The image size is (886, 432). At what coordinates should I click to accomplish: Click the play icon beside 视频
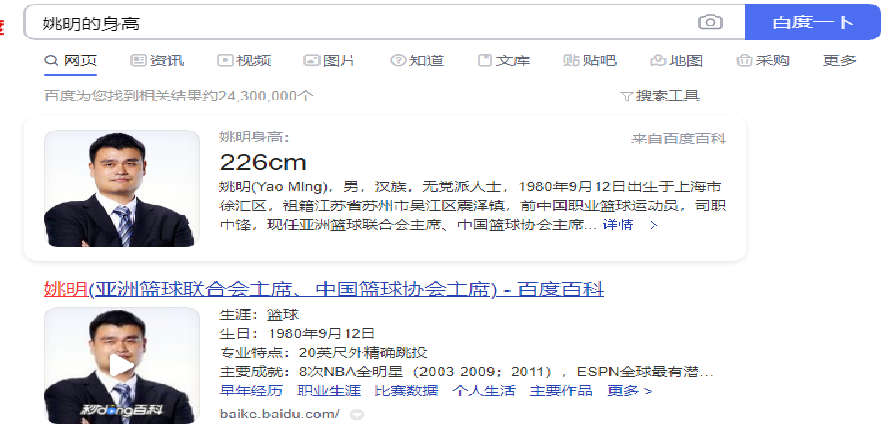coord(225,60)
